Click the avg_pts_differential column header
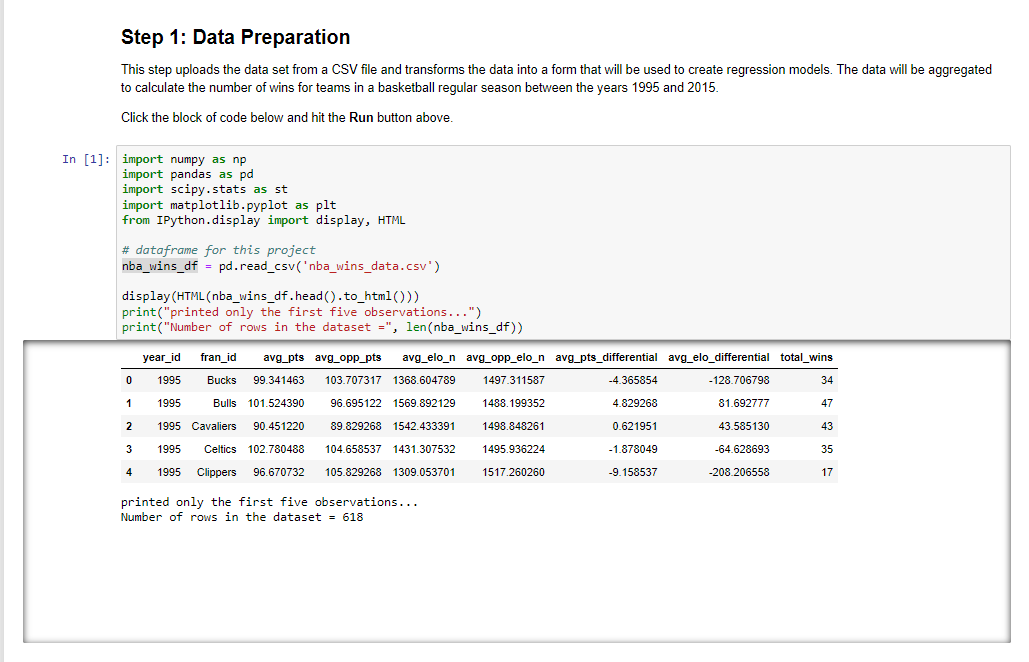Image resolution: width=1029 pixels, height=662 pixels. click(x=606, y=358)
